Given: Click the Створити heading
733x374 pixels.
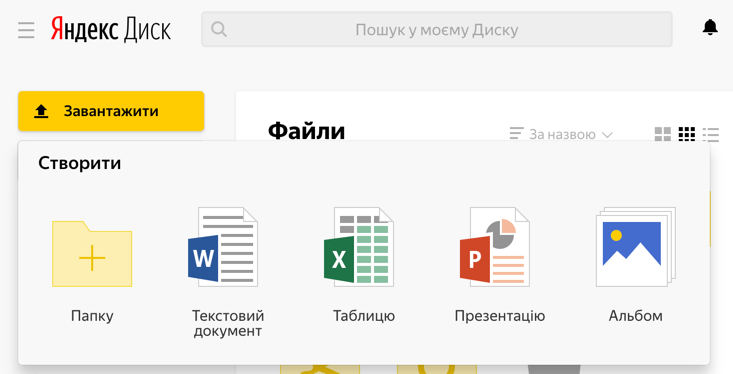Looking at the screenshot, I should [79, 163].
